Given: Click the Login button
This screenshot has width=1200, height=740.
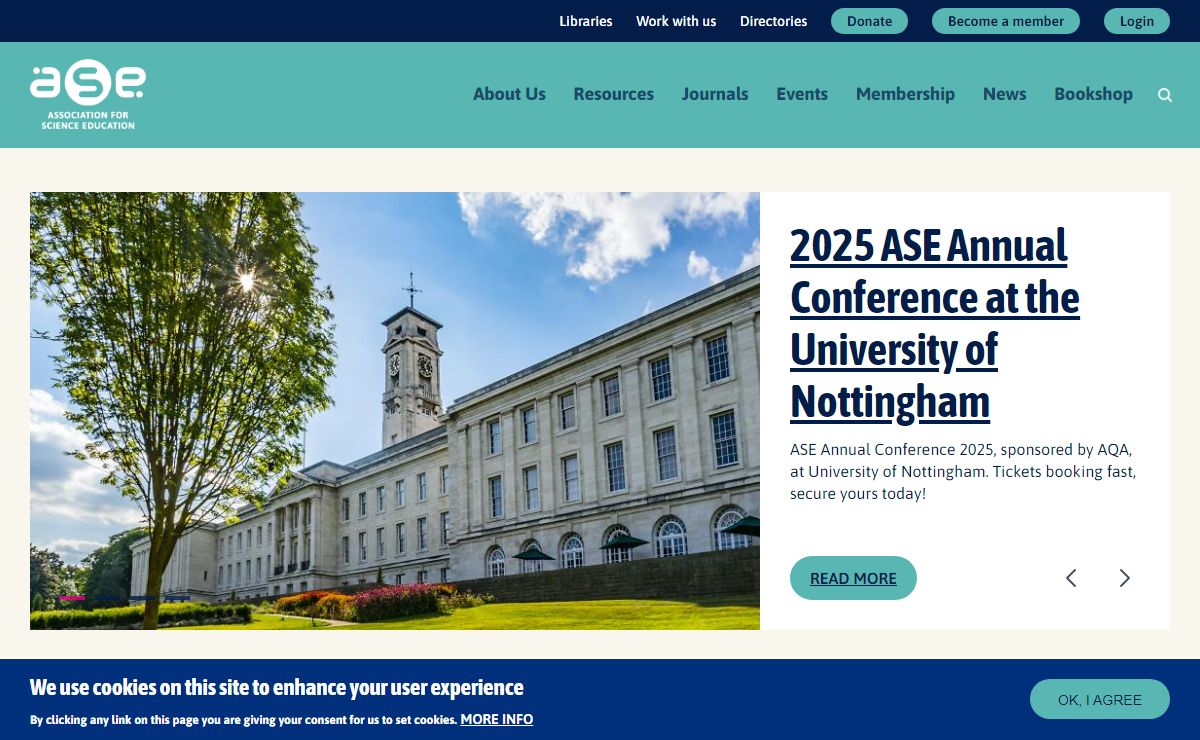Looking at the screenshot, I should click(x=1137, y=21).
